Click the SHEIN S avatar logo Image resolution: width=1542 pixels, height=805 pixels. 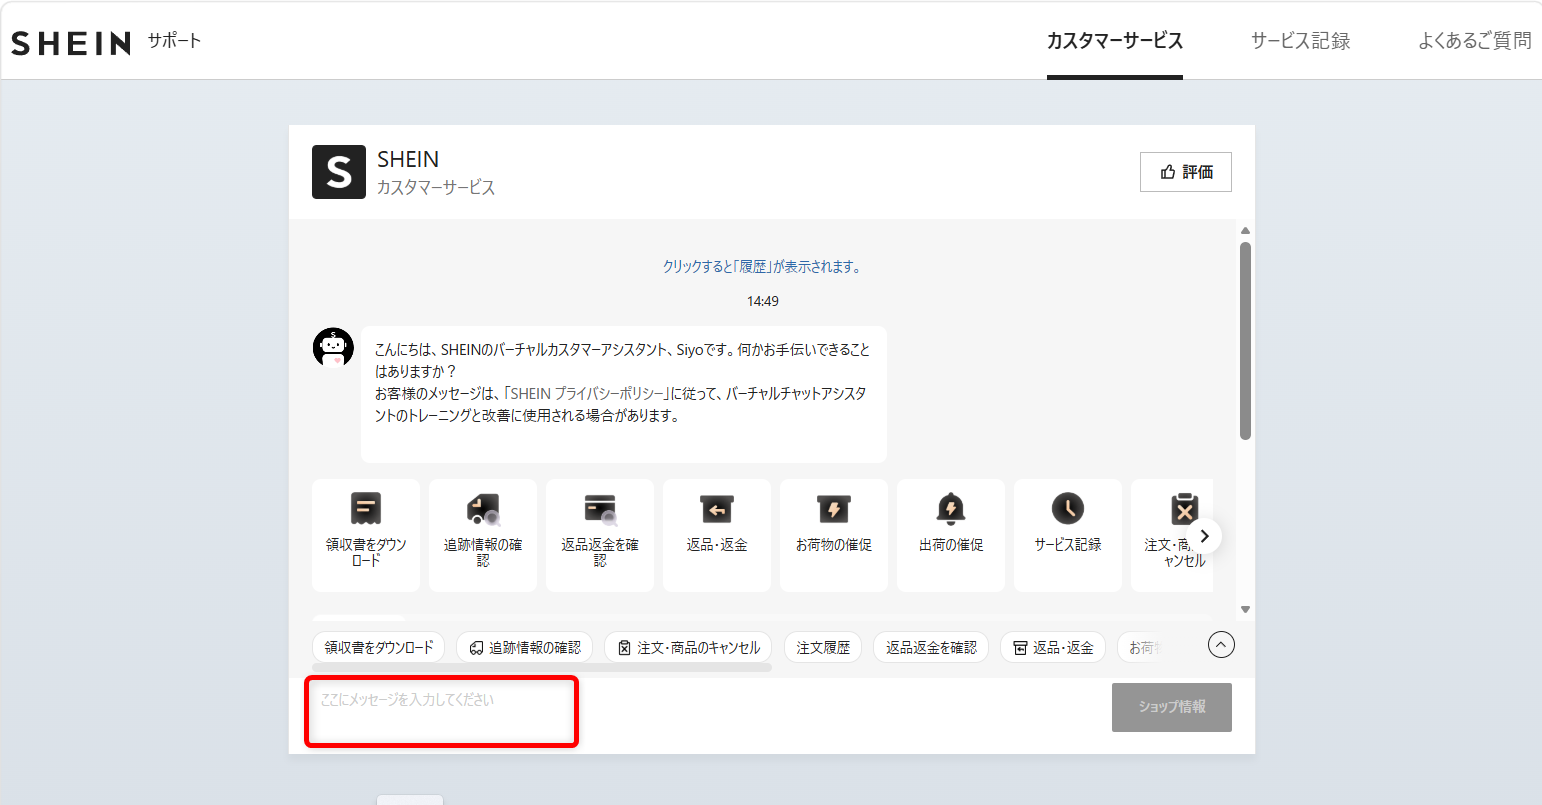point(339,172)
